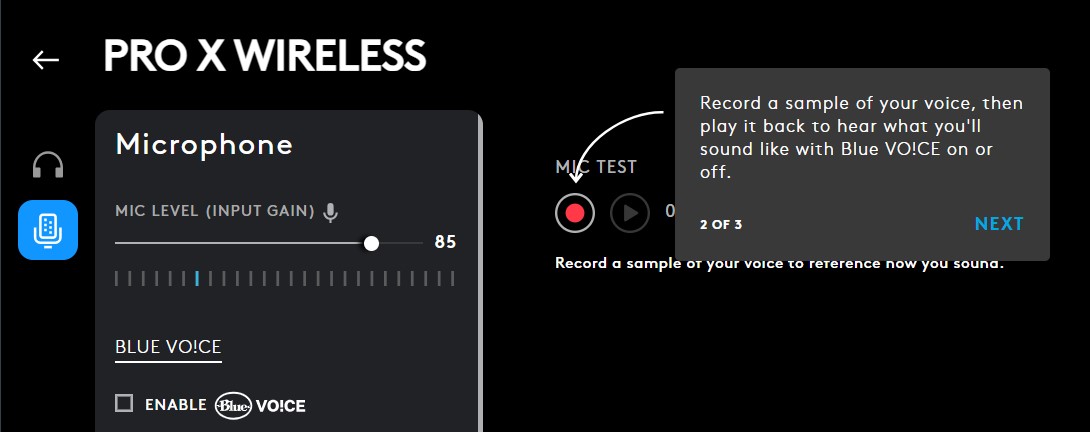The height and width of the screenshot is (432, 1090).
Task: Start recording with the red record button
Action: (x=575, y=213)
